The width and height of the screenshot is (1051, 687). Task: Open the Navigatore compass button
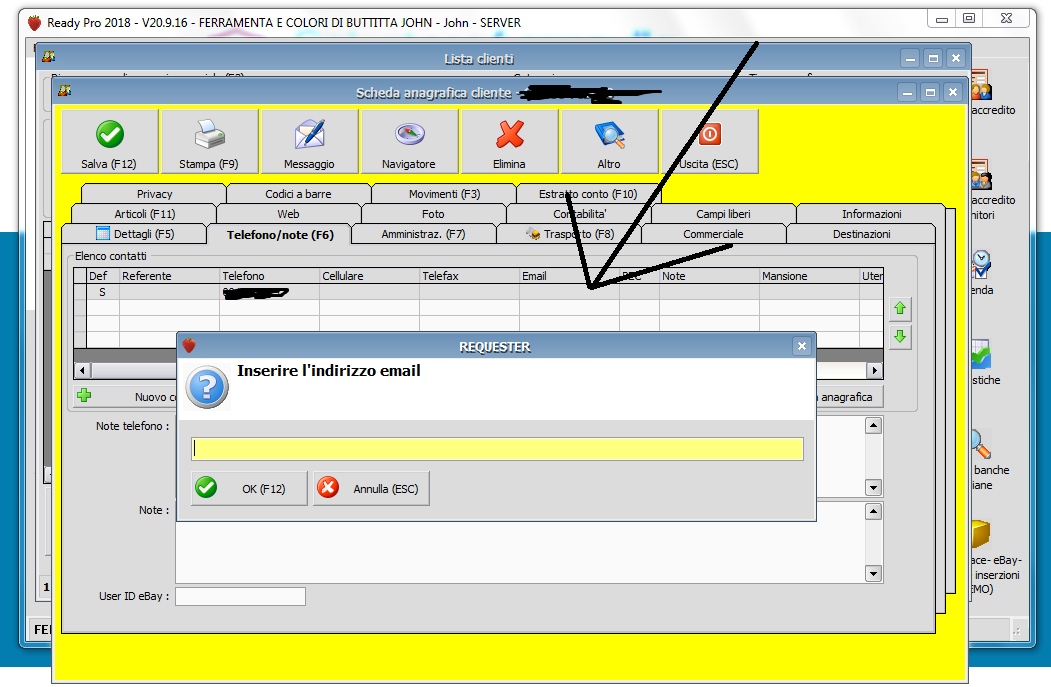409,142
